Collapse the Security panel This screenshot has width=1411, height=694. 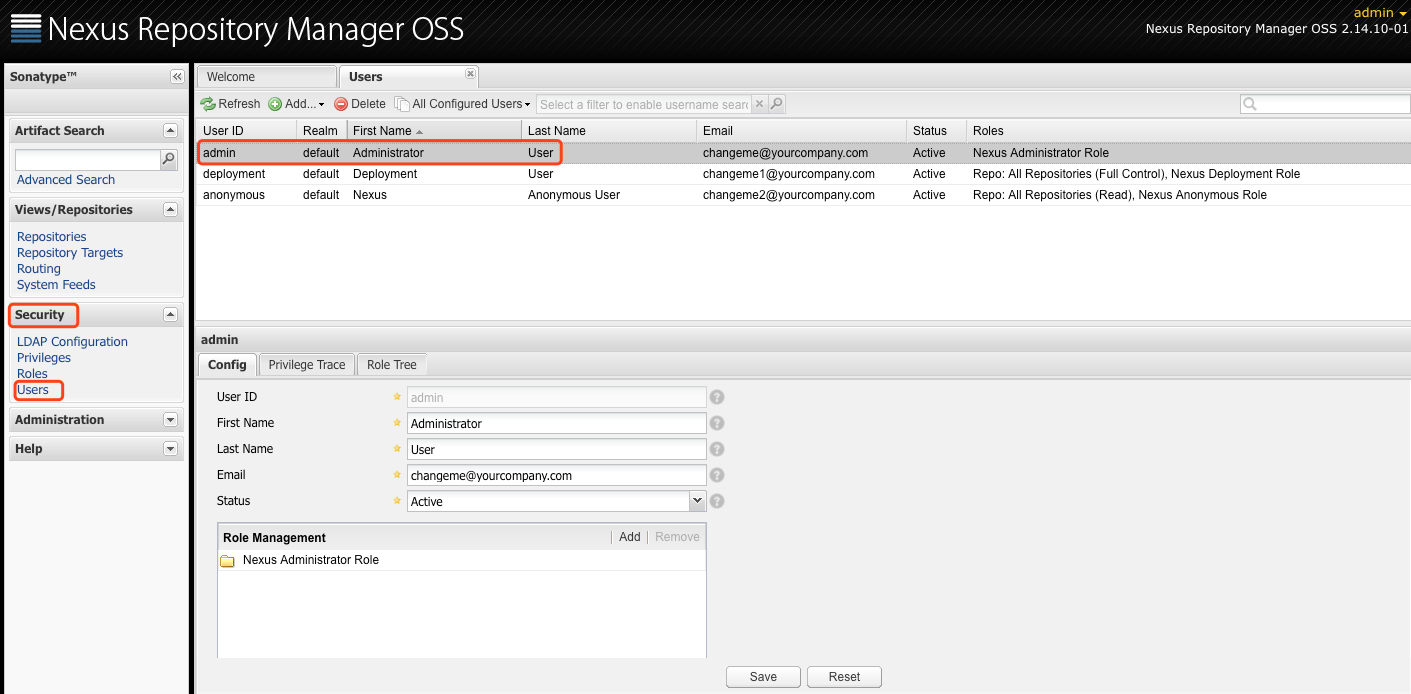[x=170, y=315]
